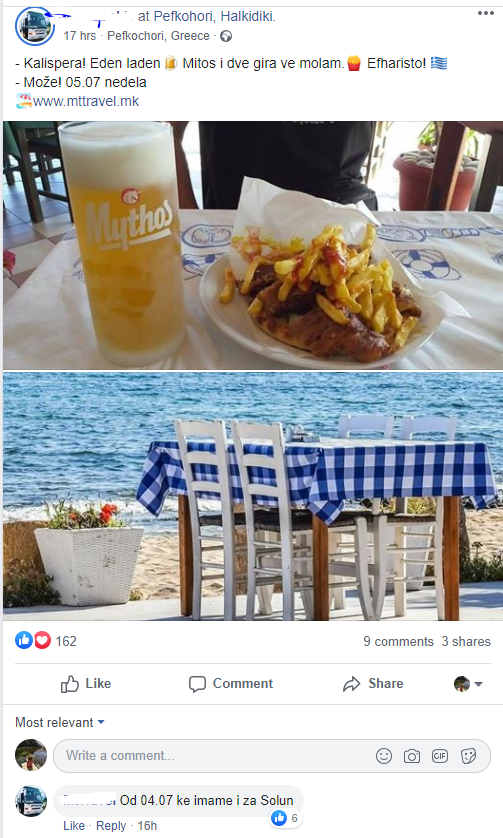Attach a photo with the camera icon
503x838 pixels.
tap(412, 756)
